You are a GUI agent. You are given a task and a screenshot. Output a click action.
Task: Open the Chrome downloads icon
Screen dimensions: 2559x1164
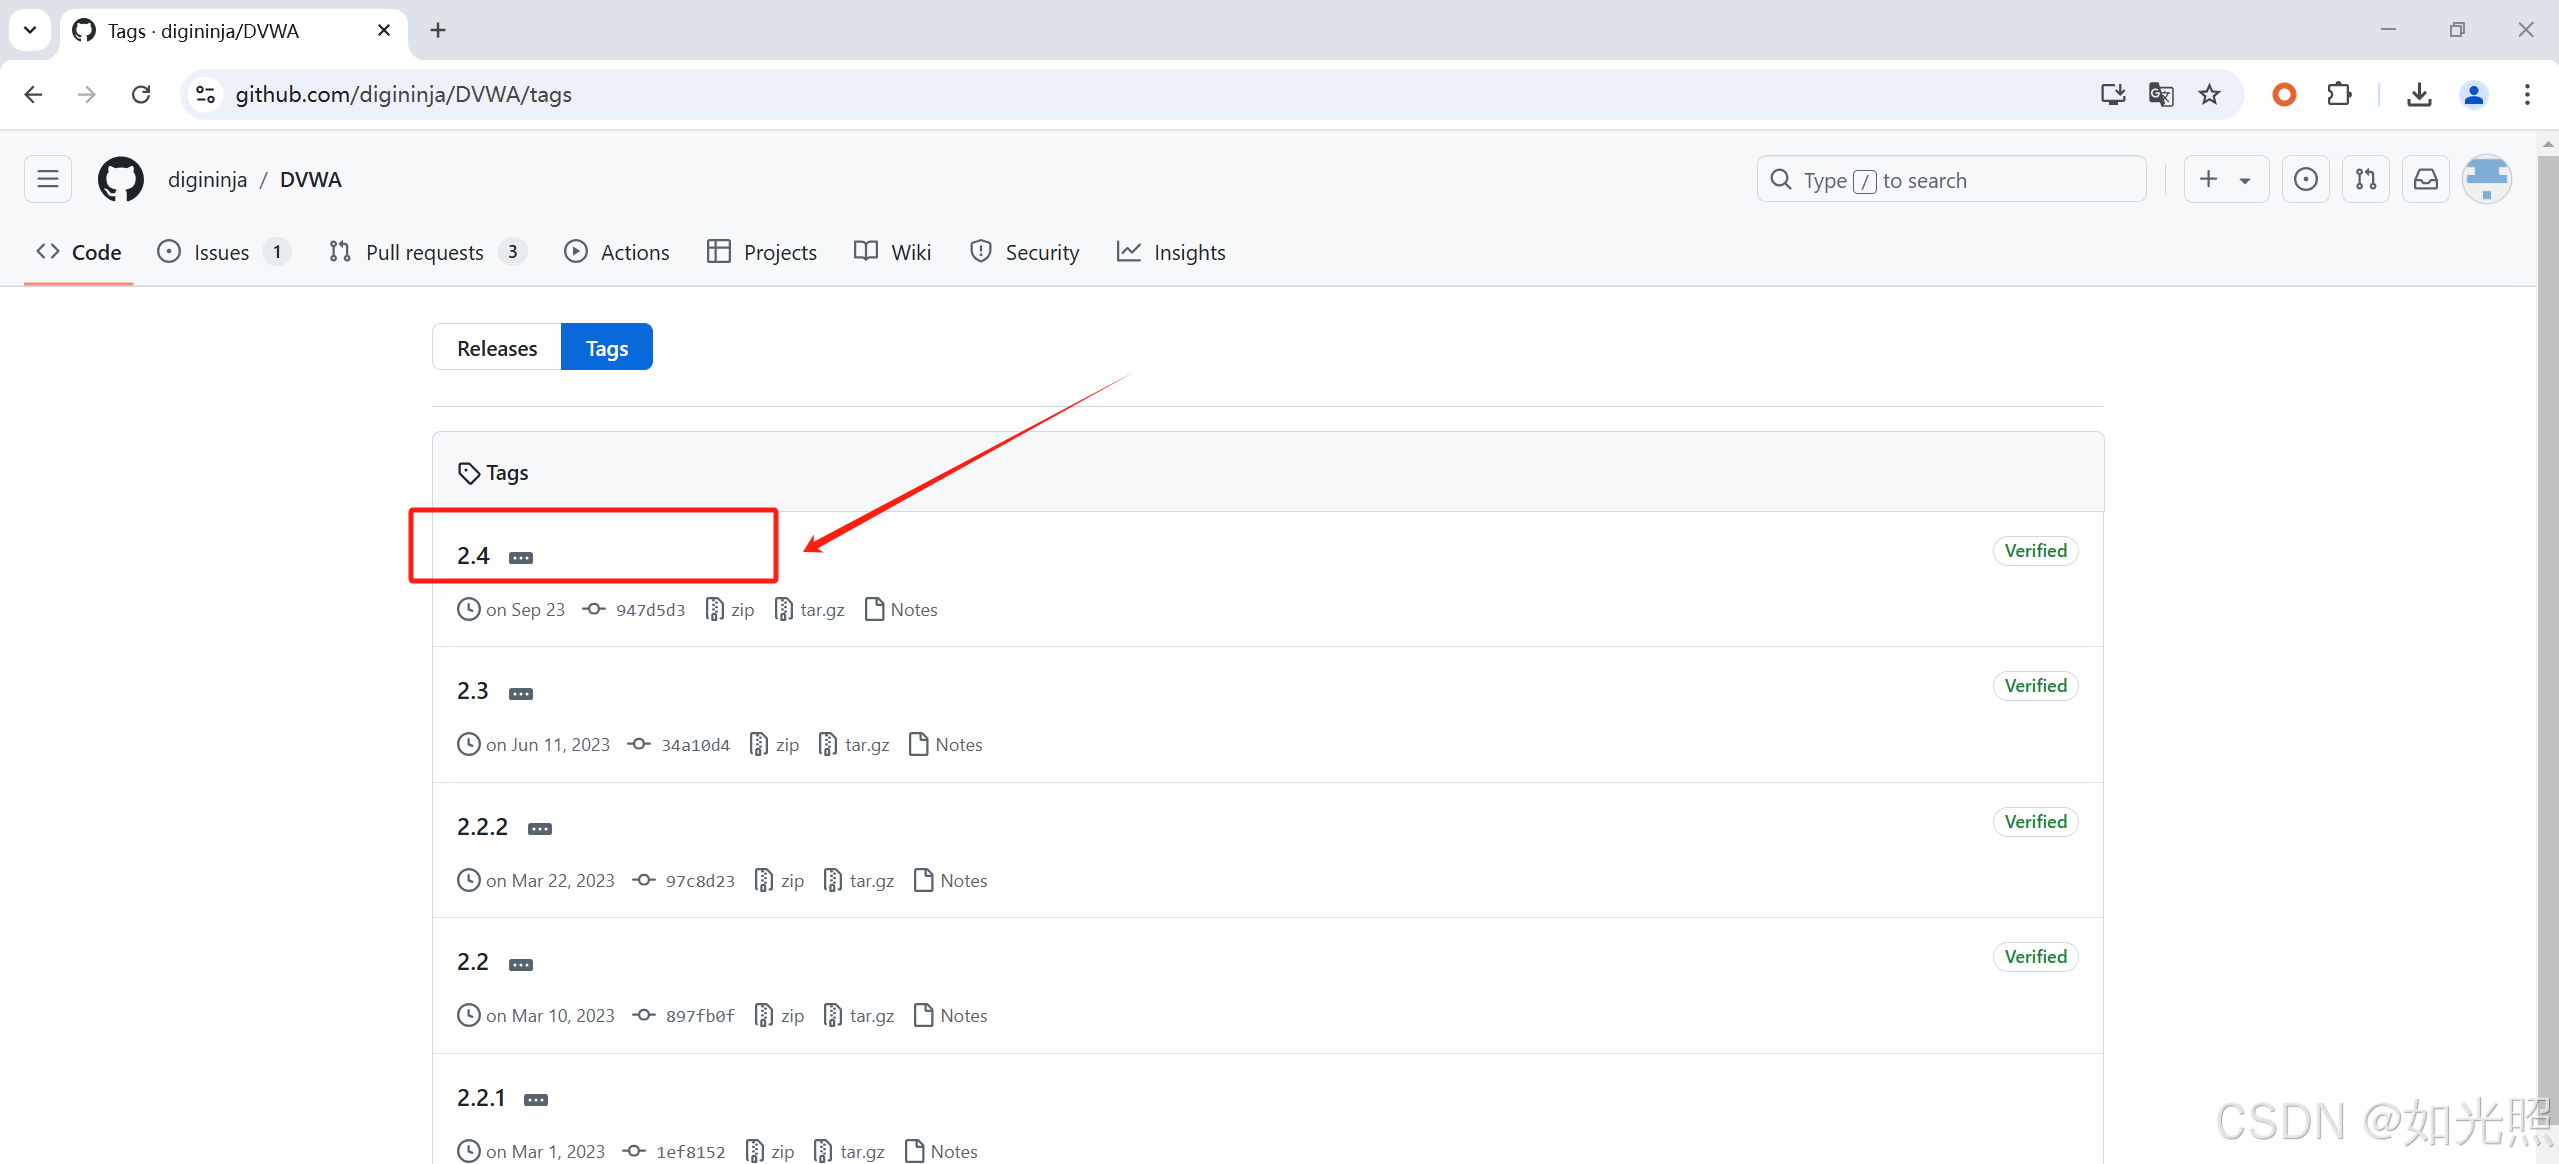(x=2418, y=94)
